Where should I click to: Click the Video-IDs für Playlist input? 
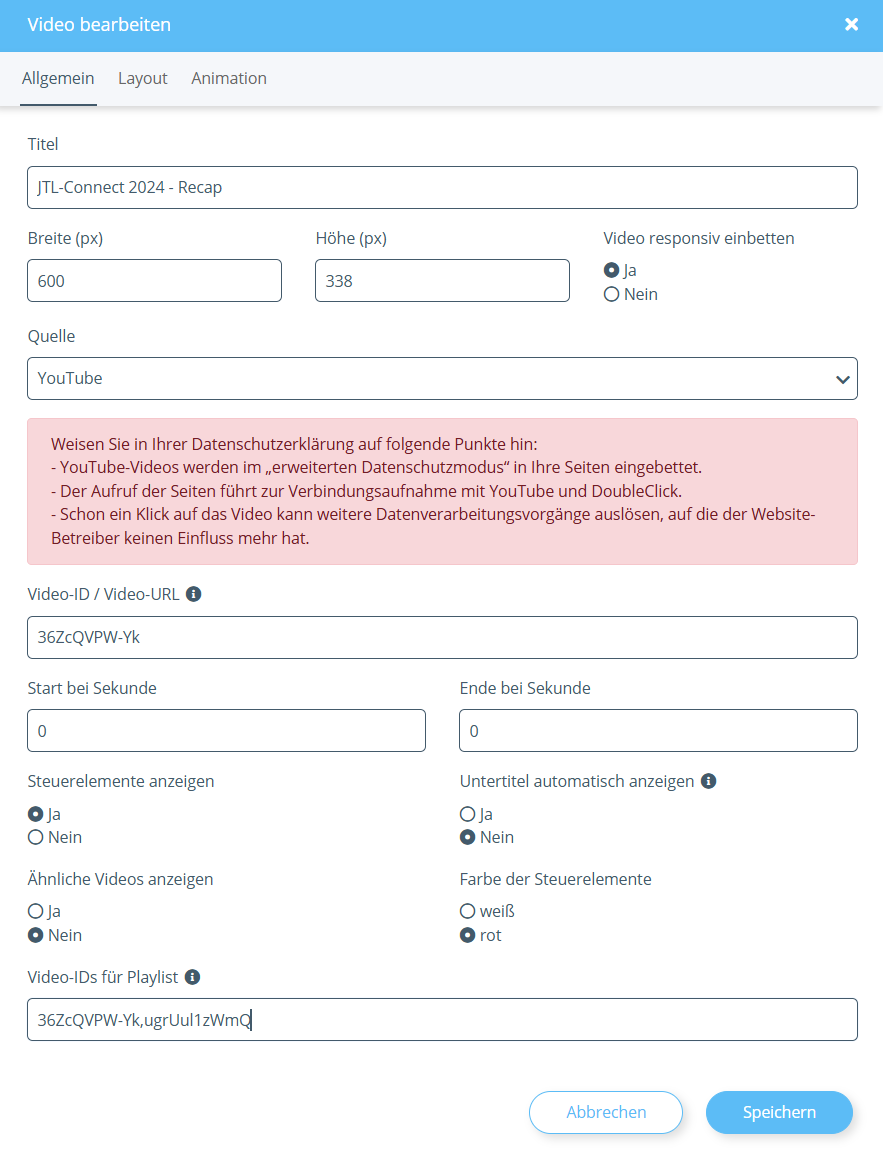442,1020
